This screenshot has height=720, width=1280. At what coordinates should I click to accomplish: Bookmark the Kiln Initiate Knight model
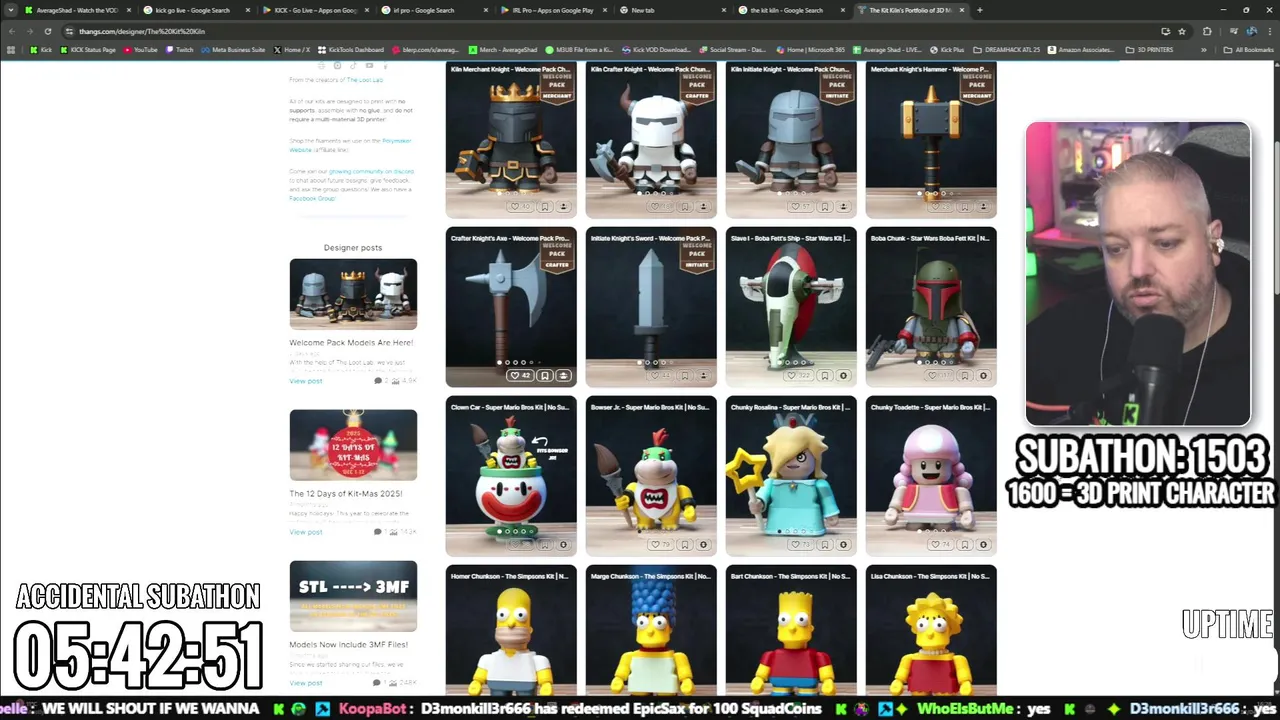tap(825, 207)
